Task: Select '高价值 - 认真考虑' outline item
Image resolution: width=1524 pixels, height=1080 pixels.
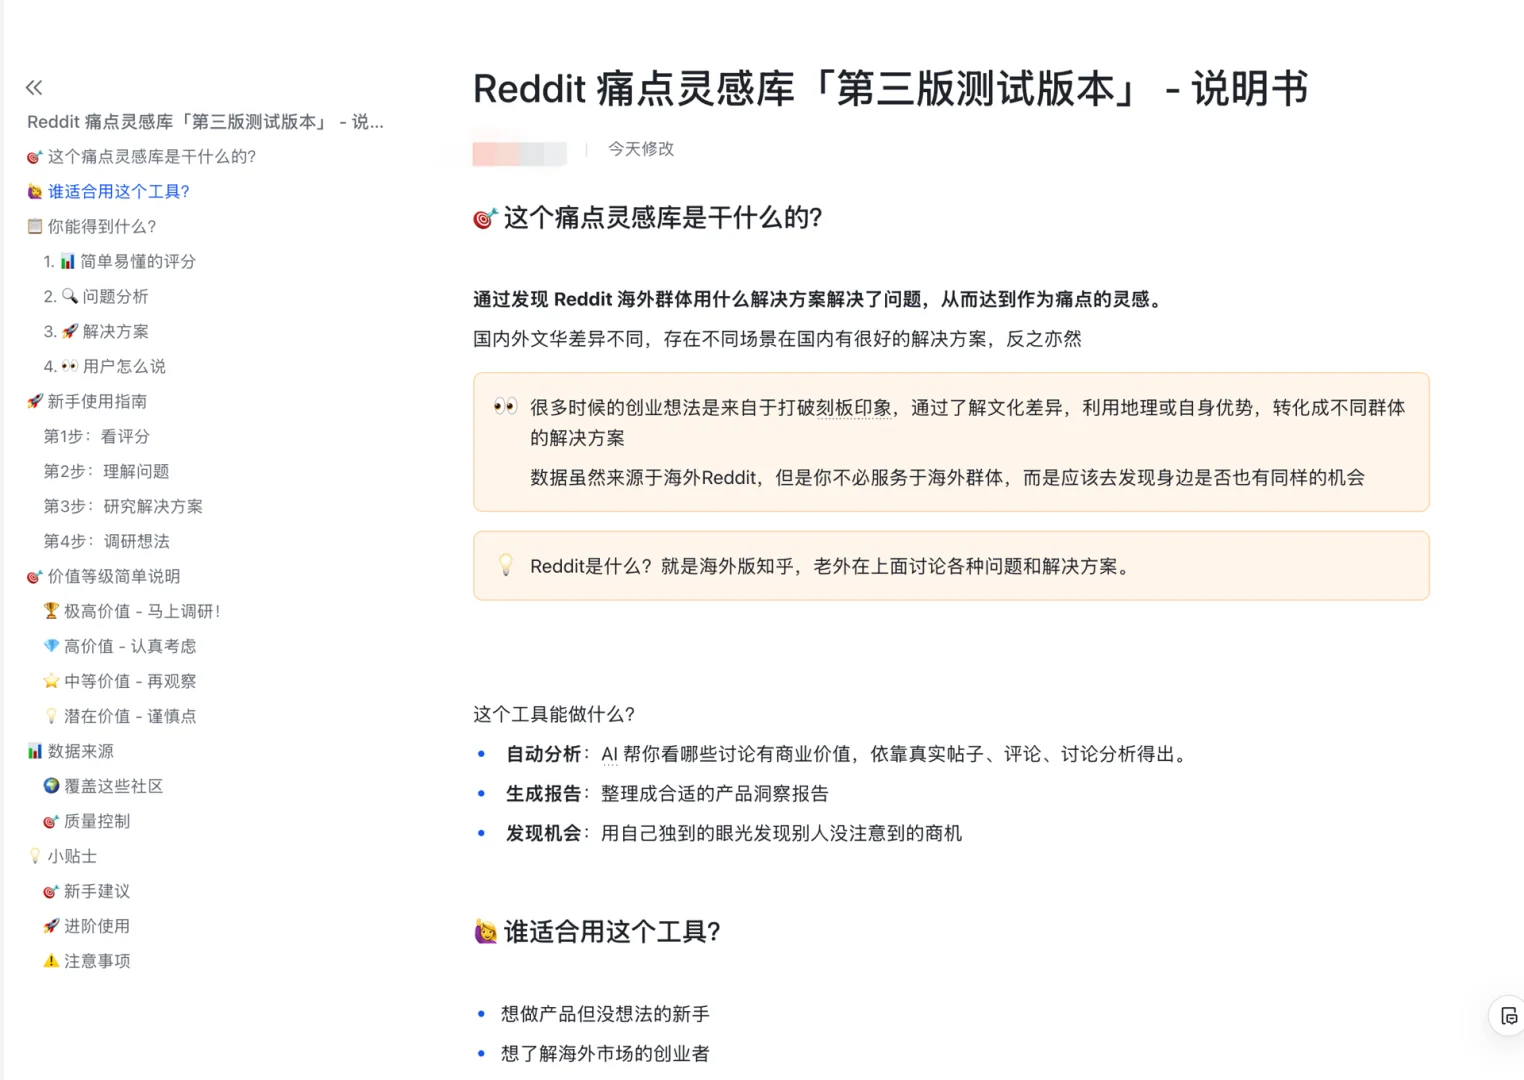Action: [120, 647]
